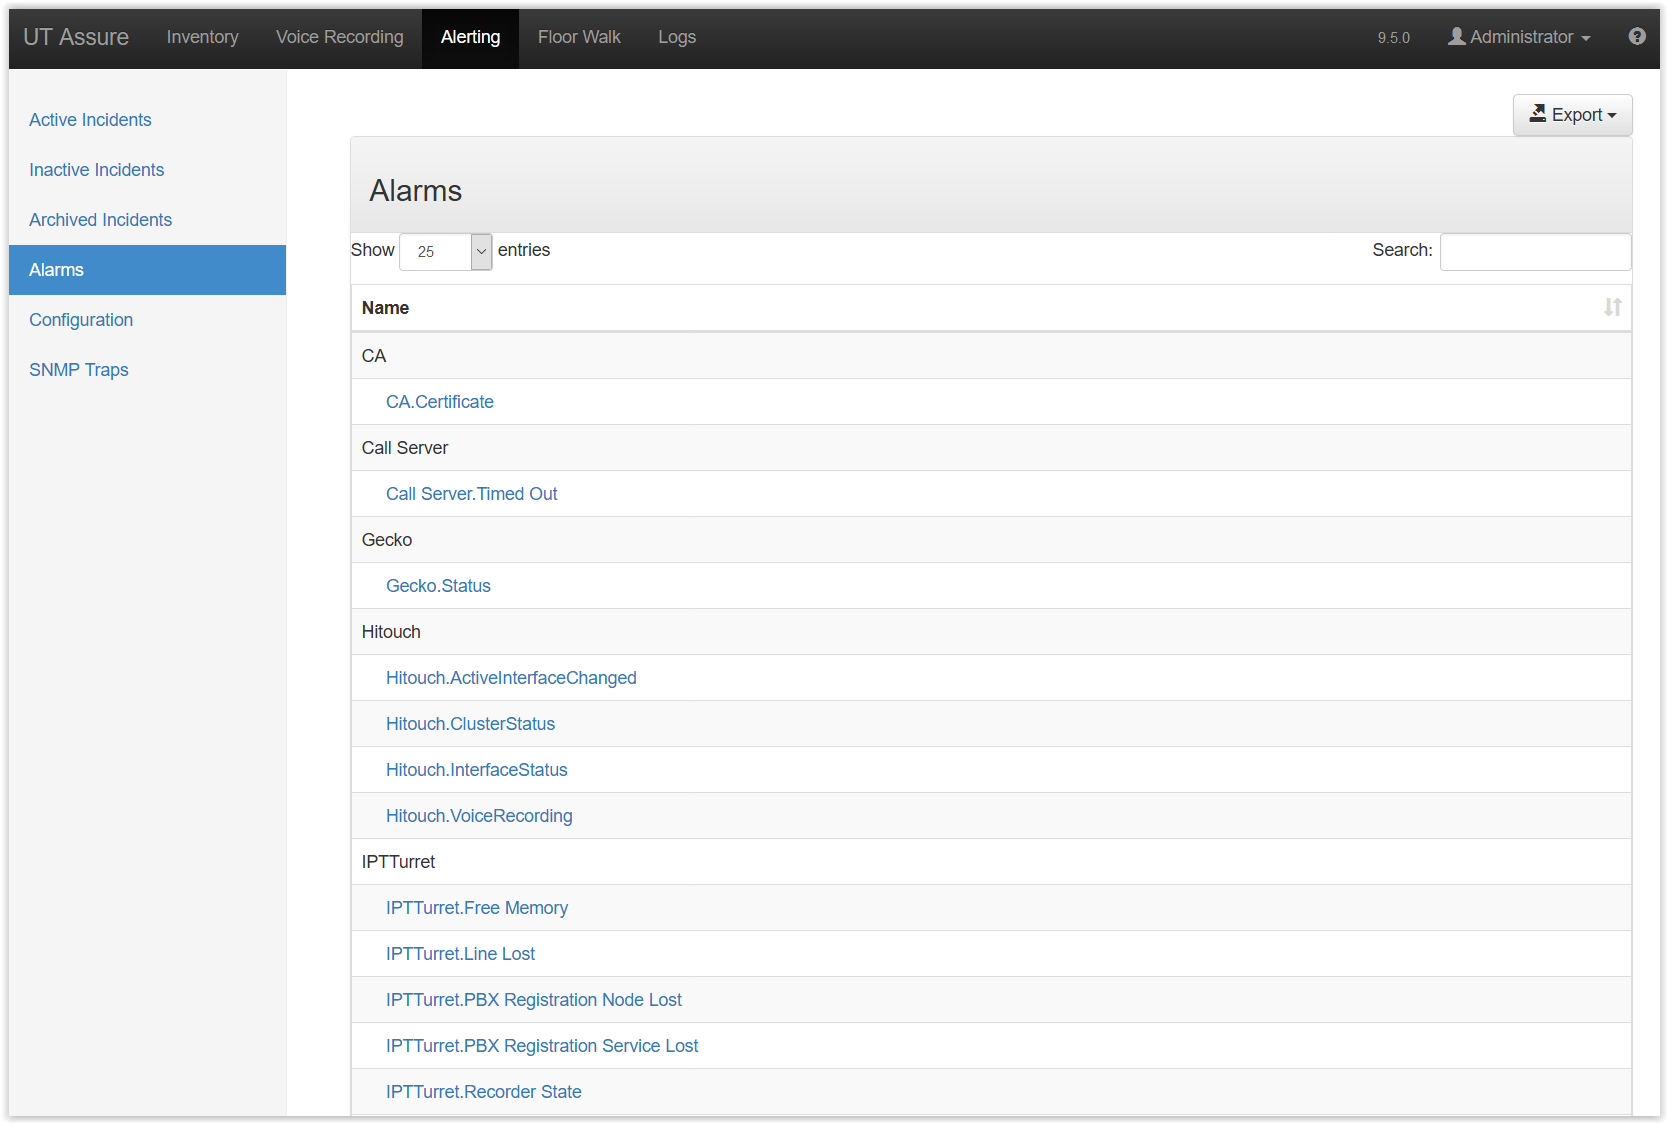Open the IPTTurret.Recorder State alarm
This screenshot has width=1668, height=1124.
click(x=484, y=1092)
